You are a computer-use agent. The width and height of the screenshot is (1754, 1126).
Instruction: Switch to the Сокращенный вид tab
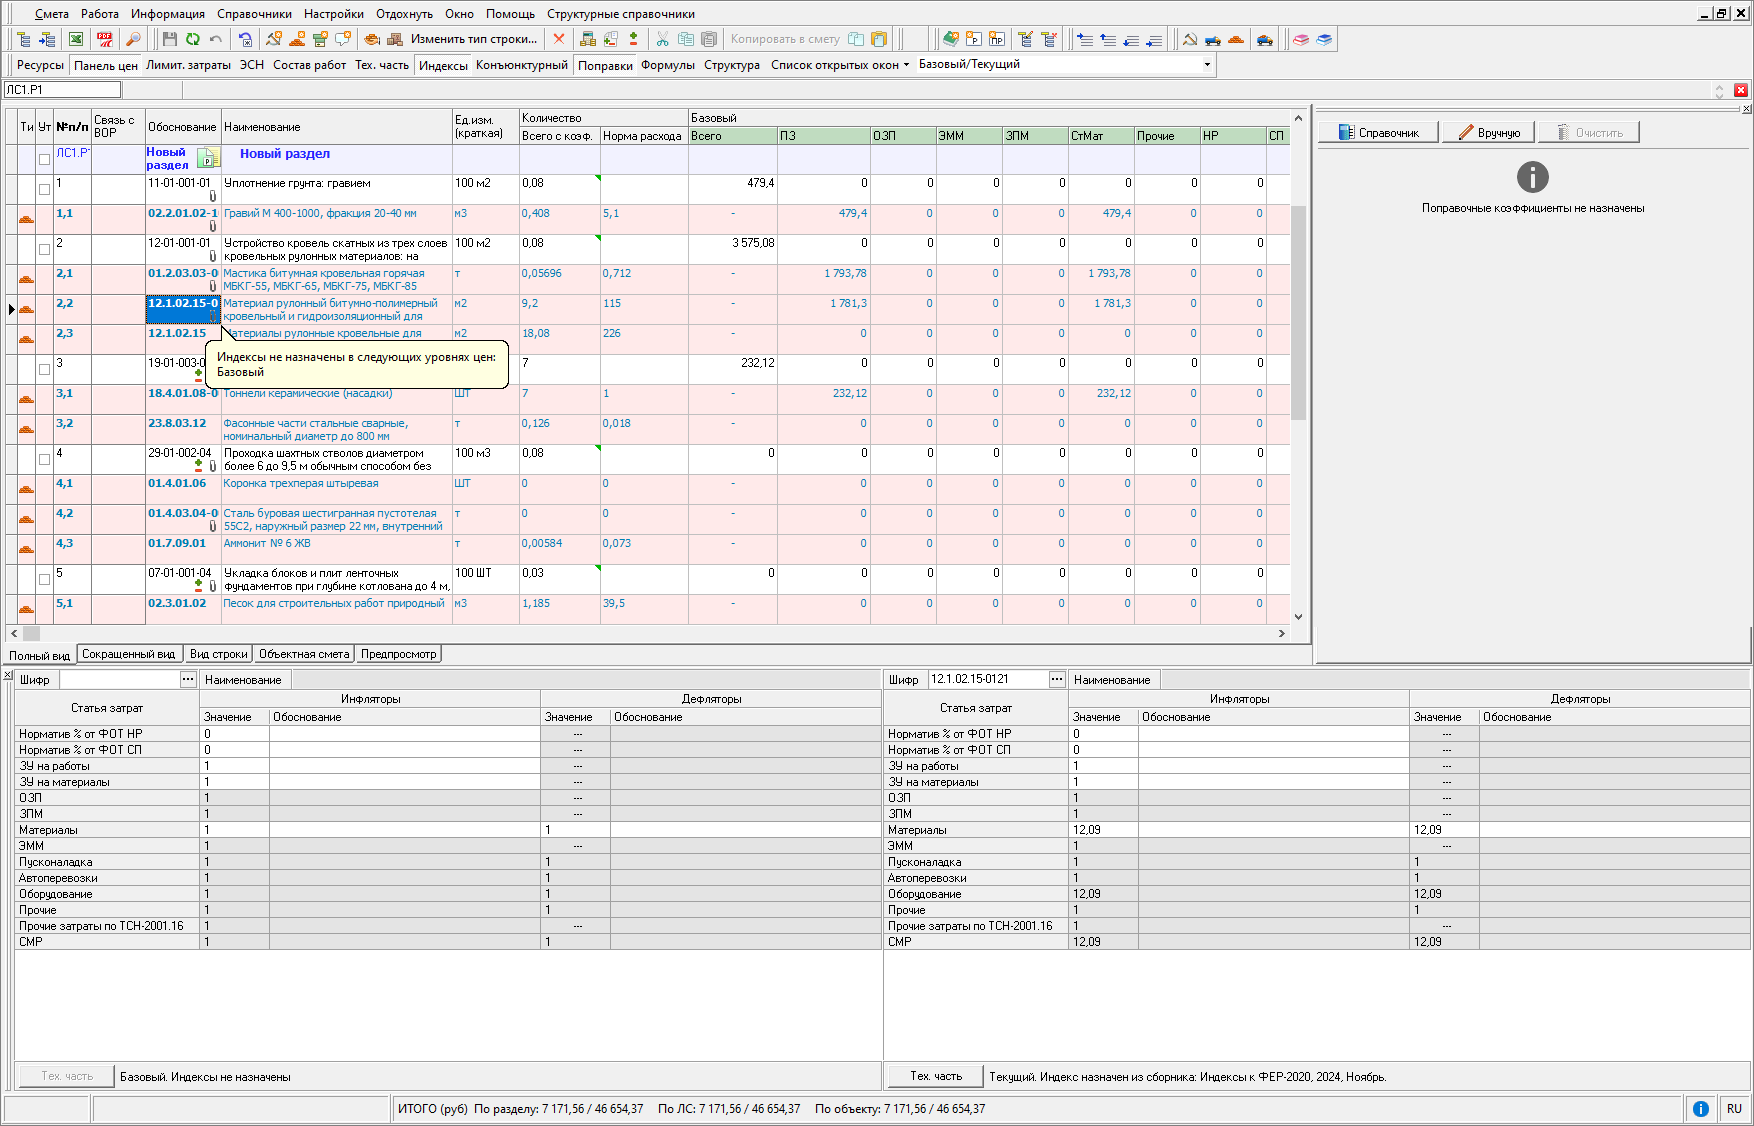pos(128,654)
